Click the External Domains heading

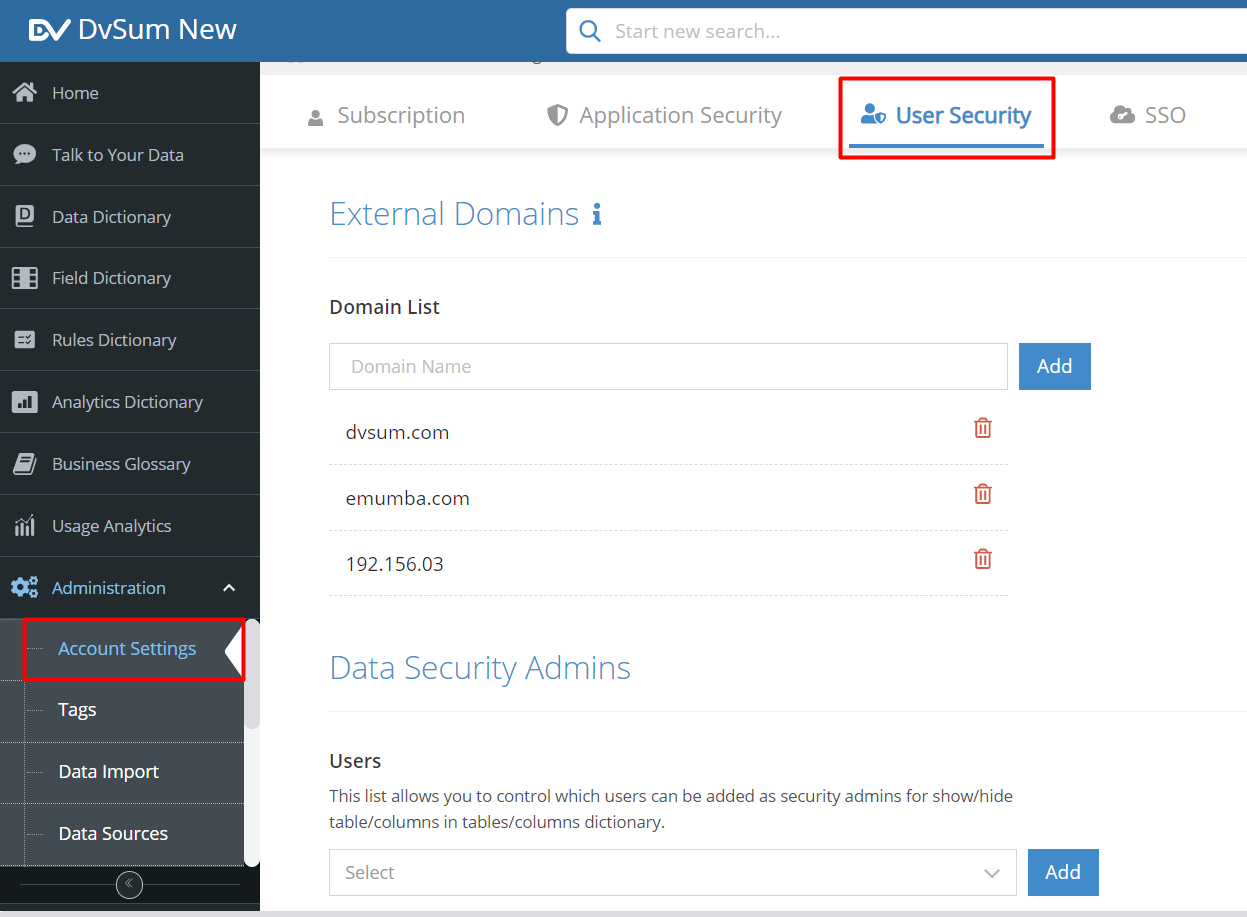coord(454,214)
